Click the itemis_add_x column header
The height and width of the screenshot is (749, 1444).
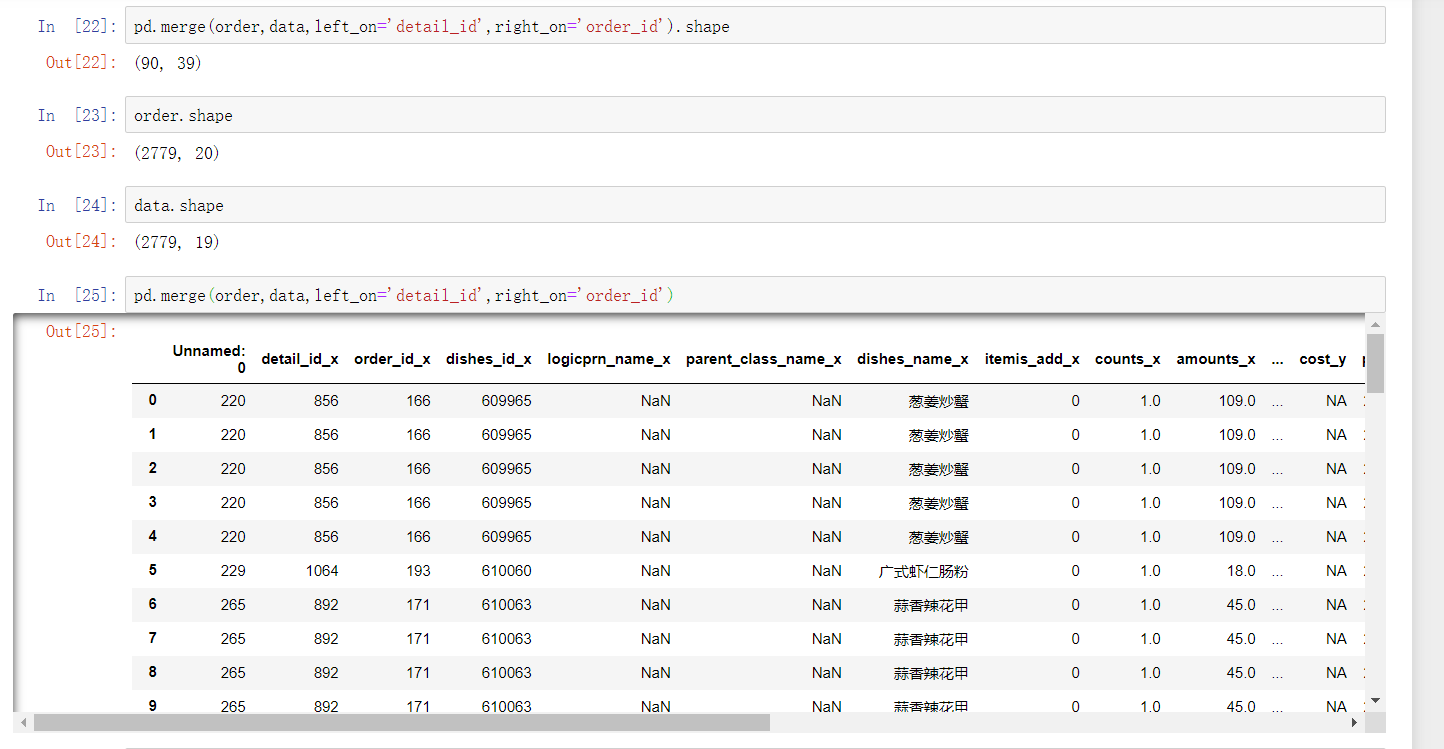tap(1032, 359)
